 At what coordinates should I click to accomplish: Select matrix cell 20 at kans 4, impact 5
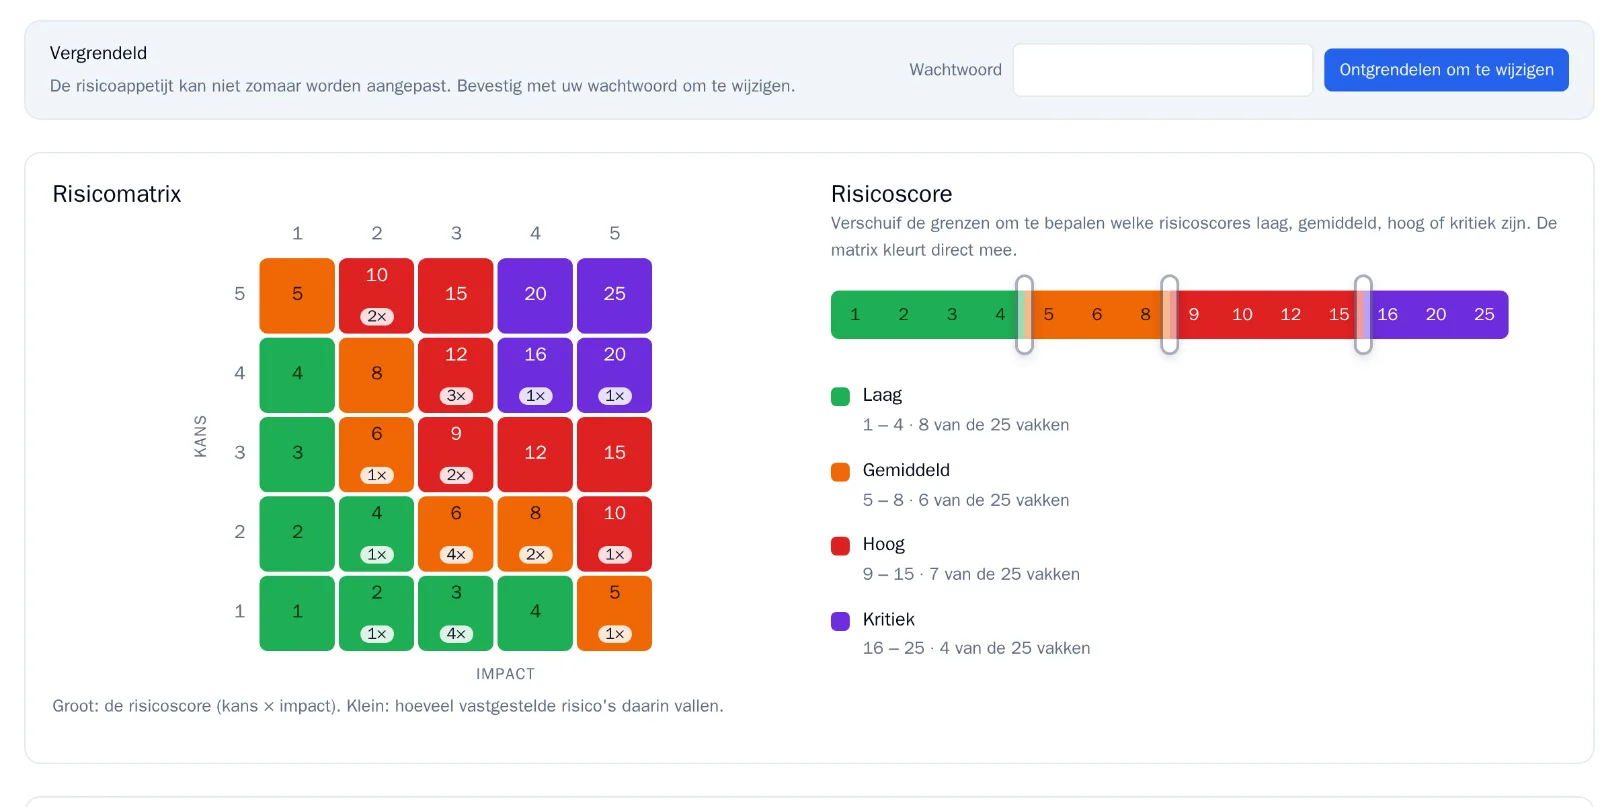pyautogui.click(x=614, y=375)
